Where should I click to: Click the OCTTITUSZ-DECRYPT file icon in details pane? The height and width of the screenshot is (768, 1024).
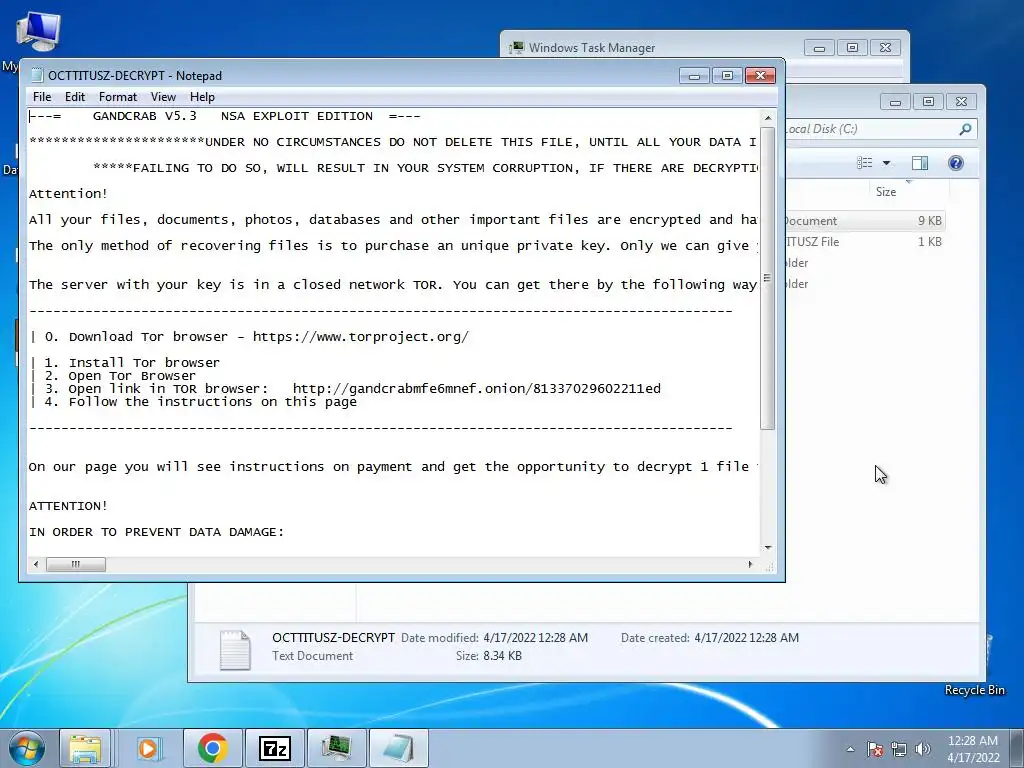(x=235, y=650)
